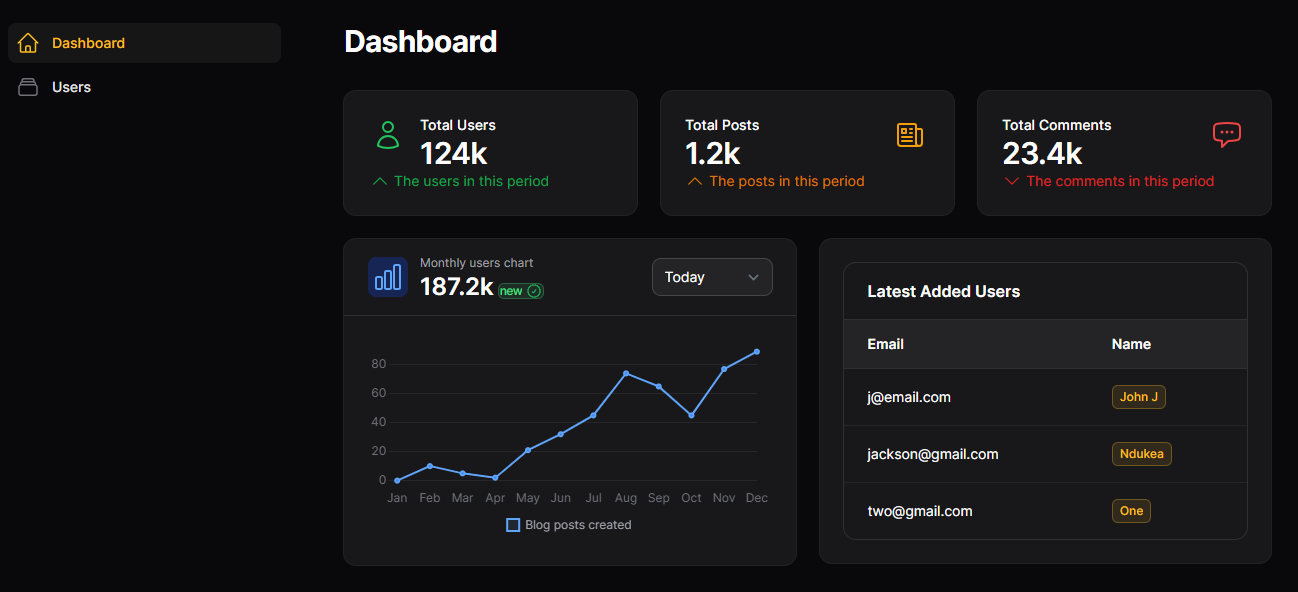Open the Today period dropdown
The image size is (1298, 592).
click(711, 277)
